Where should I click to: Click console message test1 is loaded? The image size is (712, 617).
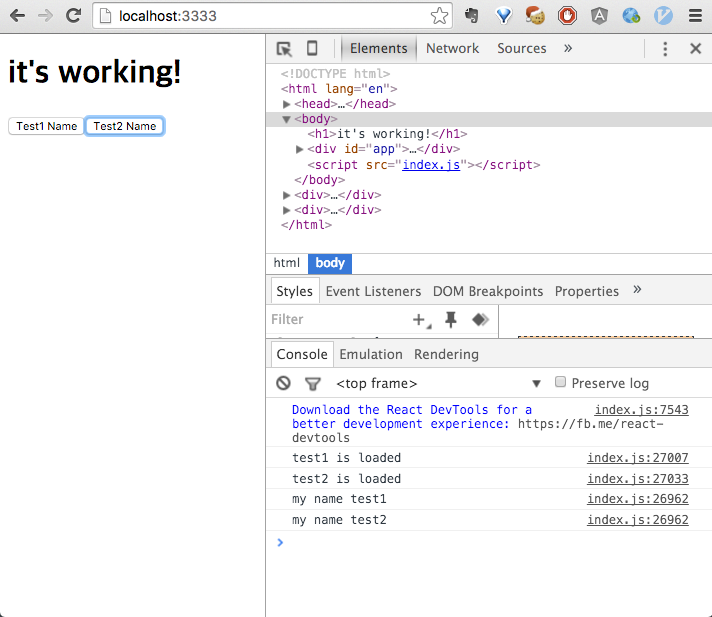pyautogui.click(x=346, y=458)
